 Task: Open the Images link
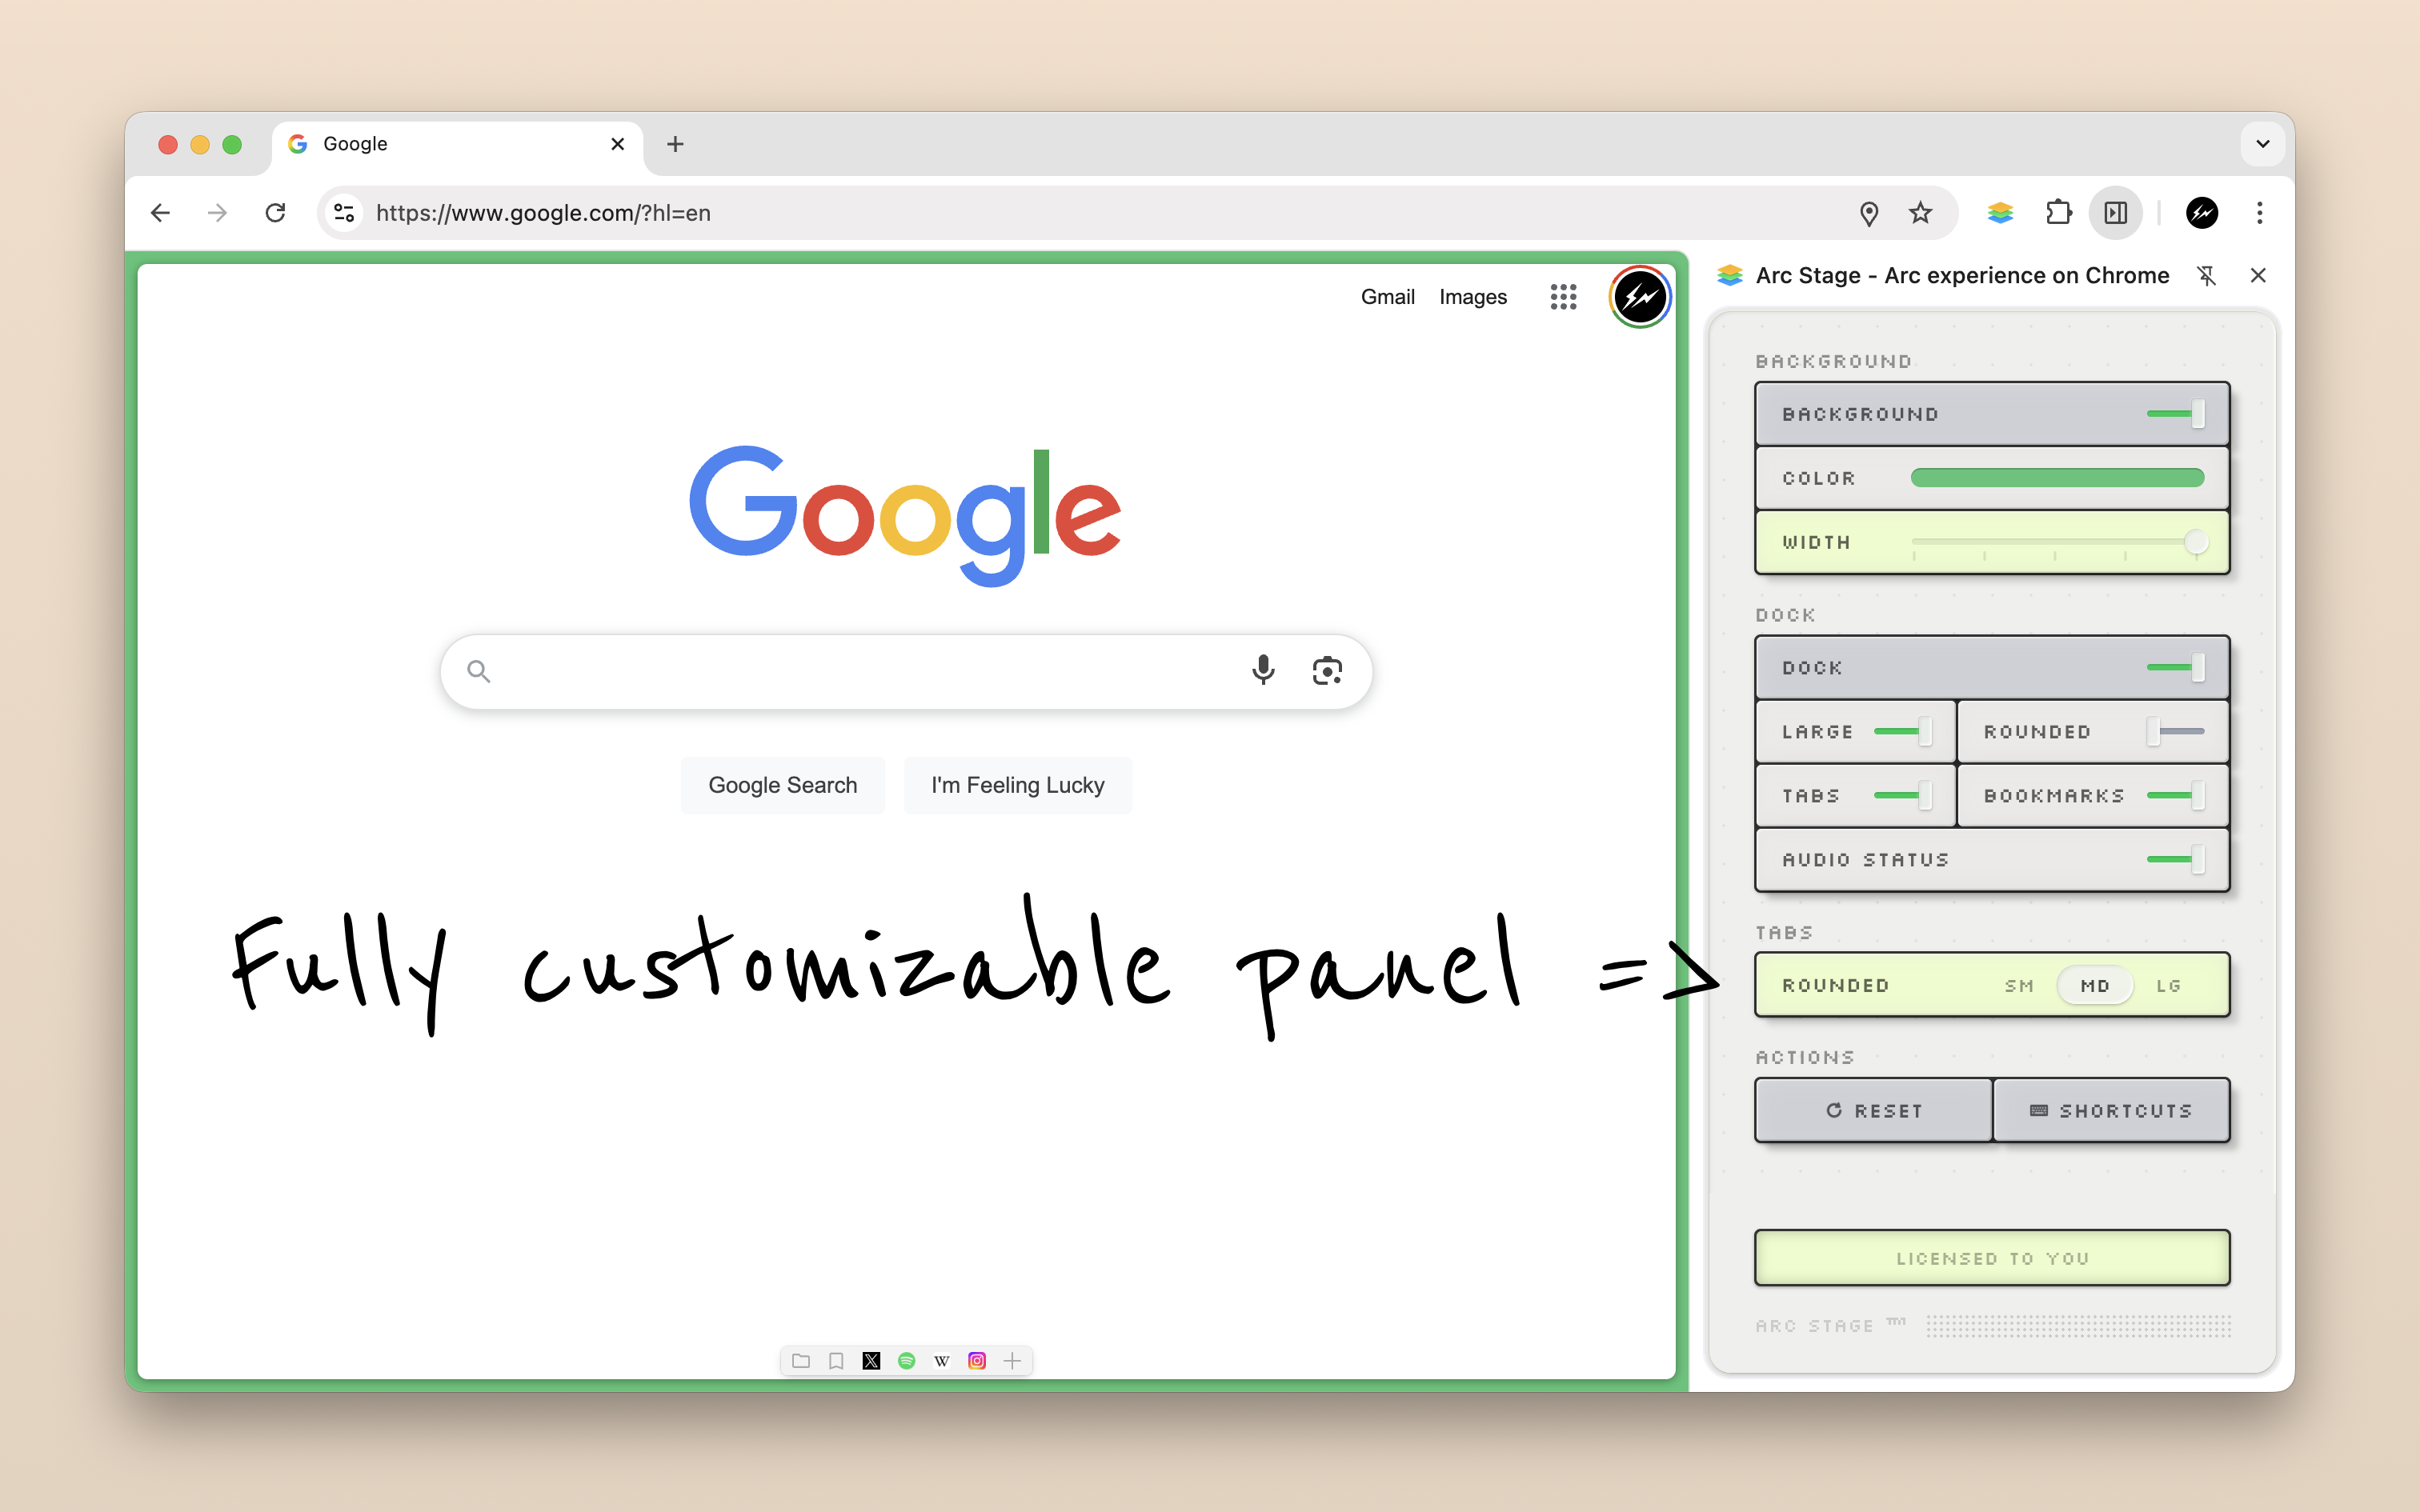pyautogui.click(x=1472, y=297)
